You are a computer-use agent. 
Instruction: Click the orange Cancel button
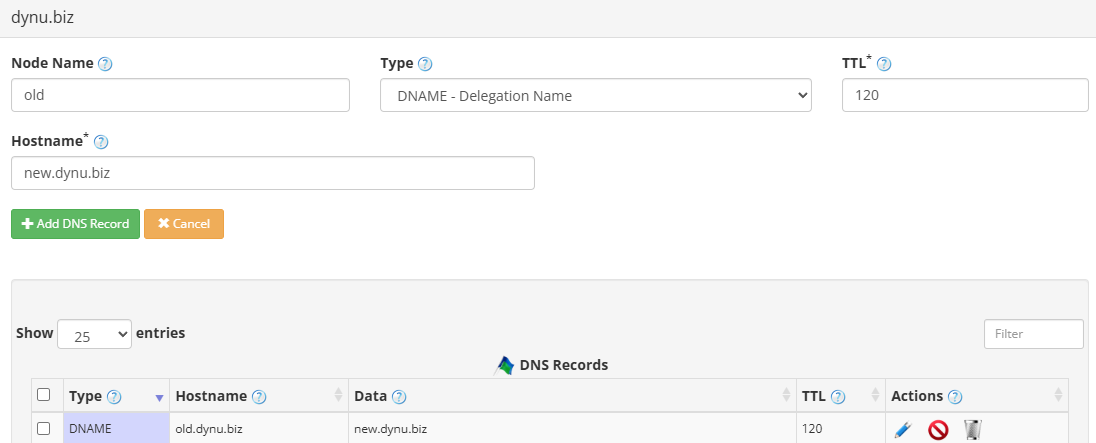click(184, 224)
